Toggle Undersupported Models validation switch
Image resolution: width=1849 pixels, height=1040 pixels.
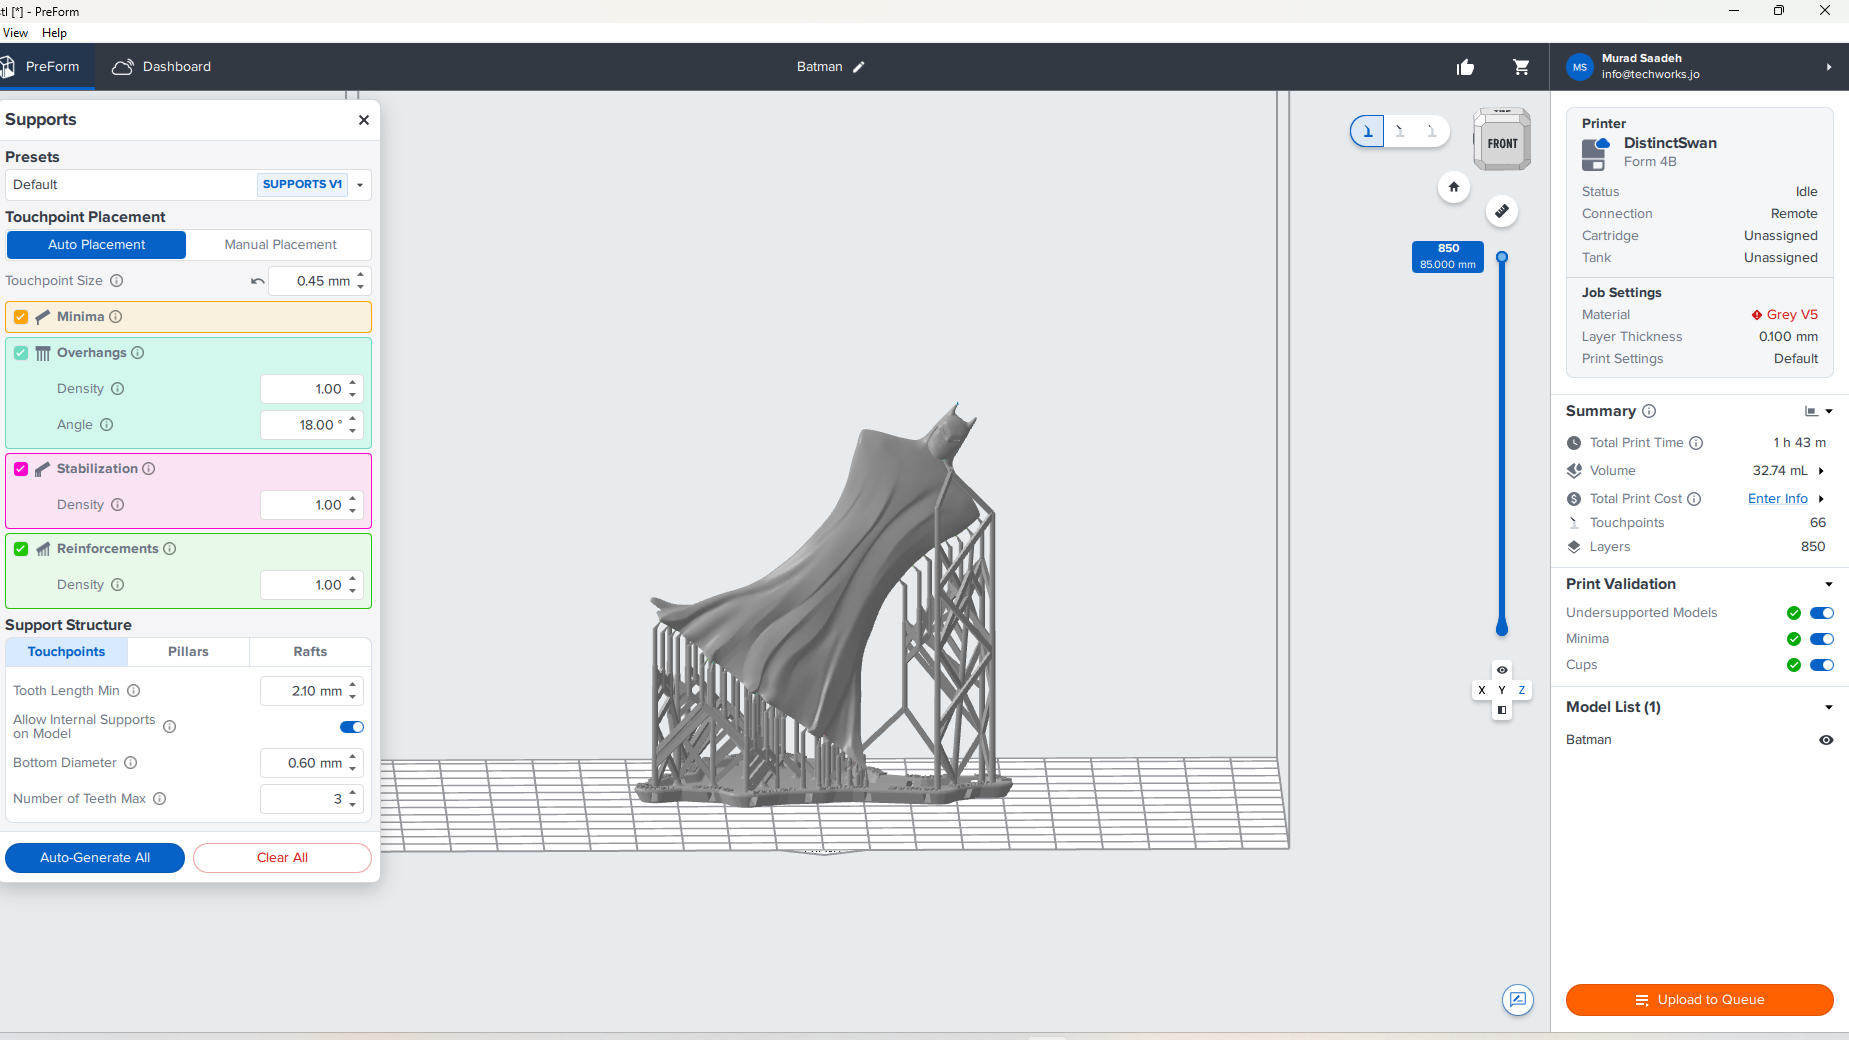click(x=1822, y=613)
